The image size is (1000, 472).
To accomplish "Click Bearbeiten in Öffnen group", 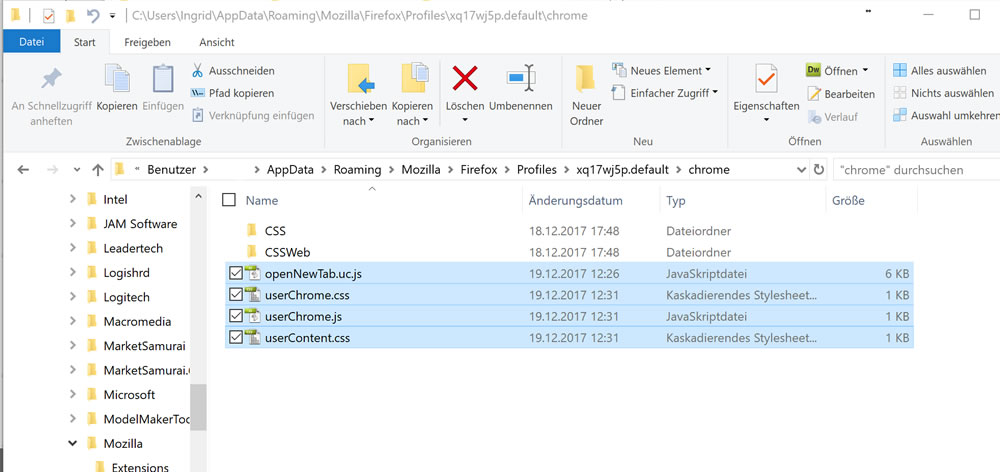I will [x=841, y=94].
